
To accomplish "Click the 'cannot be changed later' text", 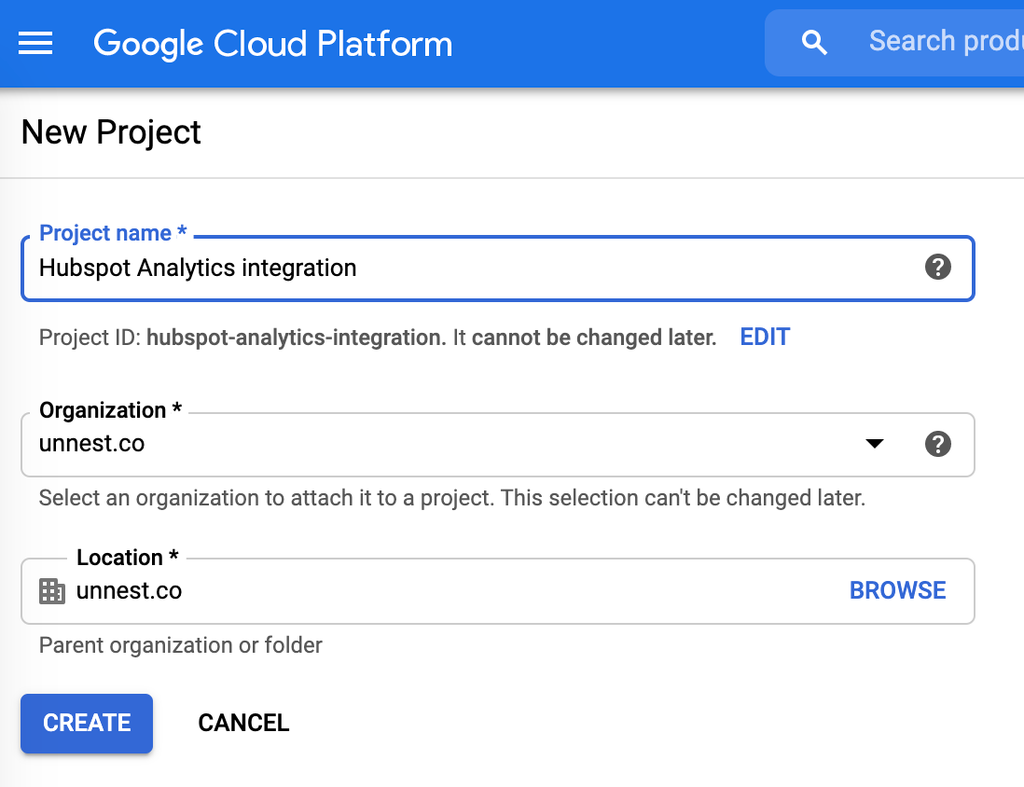I will 594,338.
